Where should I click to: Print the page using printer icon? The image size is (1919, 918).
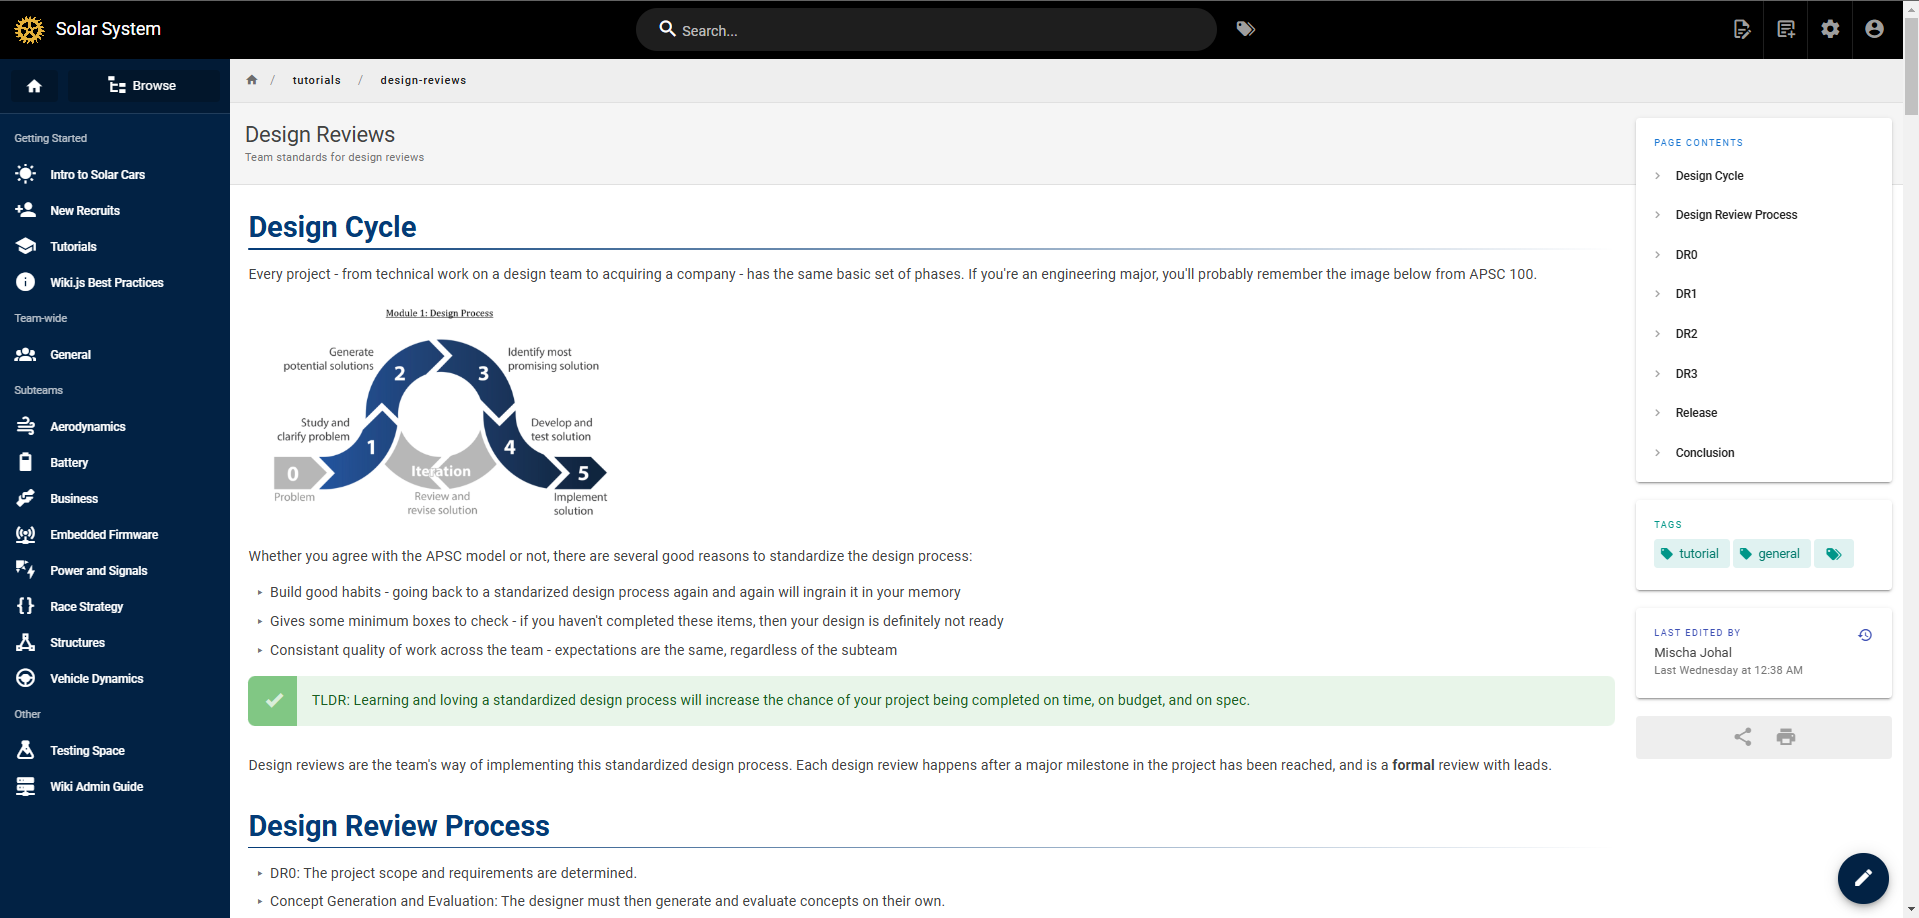click(1785, 737)
